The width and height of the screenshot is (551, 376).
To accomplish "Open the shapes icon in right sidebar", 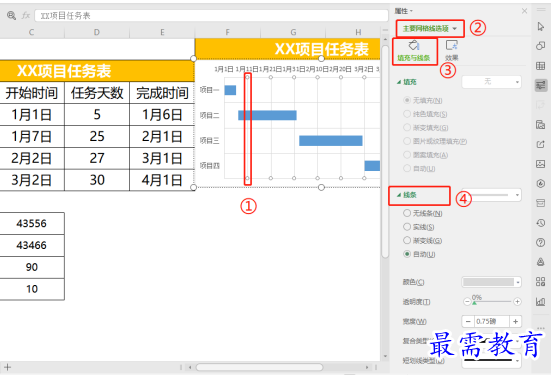I will pyautogui.click(x=541, y=46).
